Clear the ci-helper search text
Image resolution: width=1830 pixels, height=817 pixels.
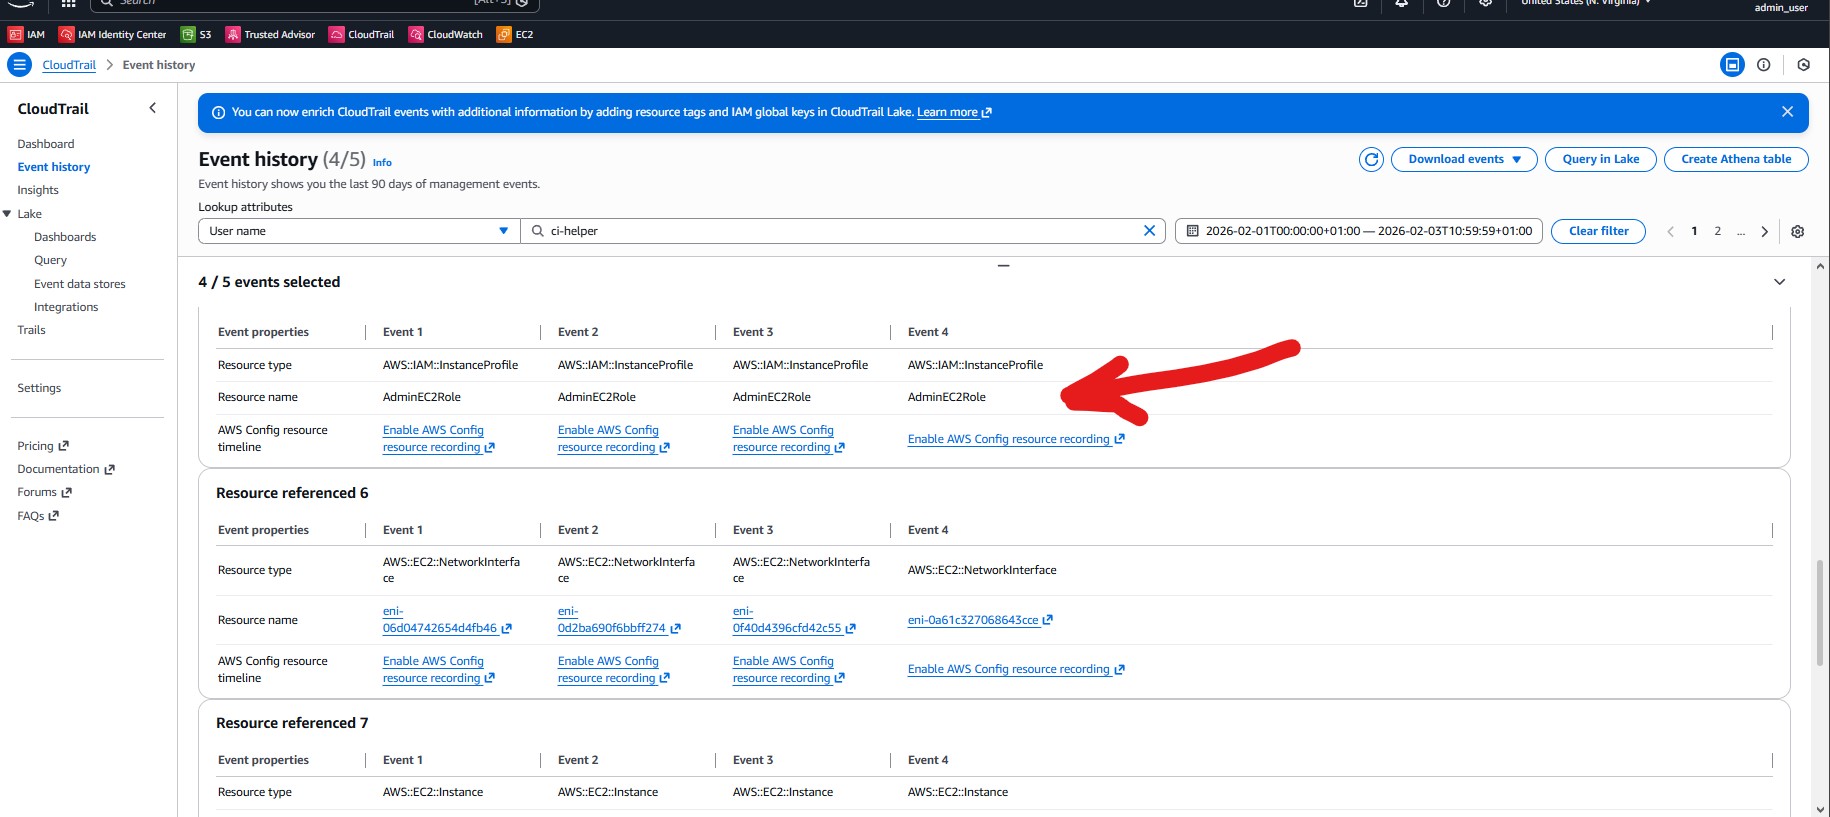(x=1149, y=231)
